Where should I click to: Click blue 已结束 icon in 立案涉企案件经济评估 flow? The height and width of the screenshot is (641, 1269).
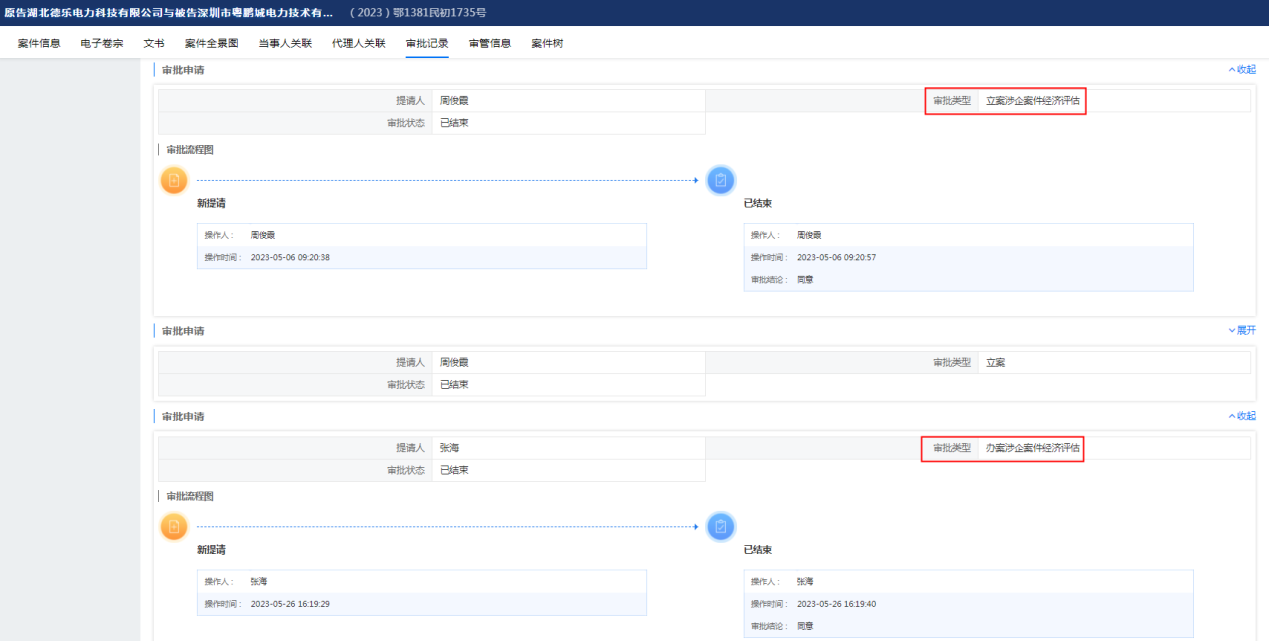[720, 180]
